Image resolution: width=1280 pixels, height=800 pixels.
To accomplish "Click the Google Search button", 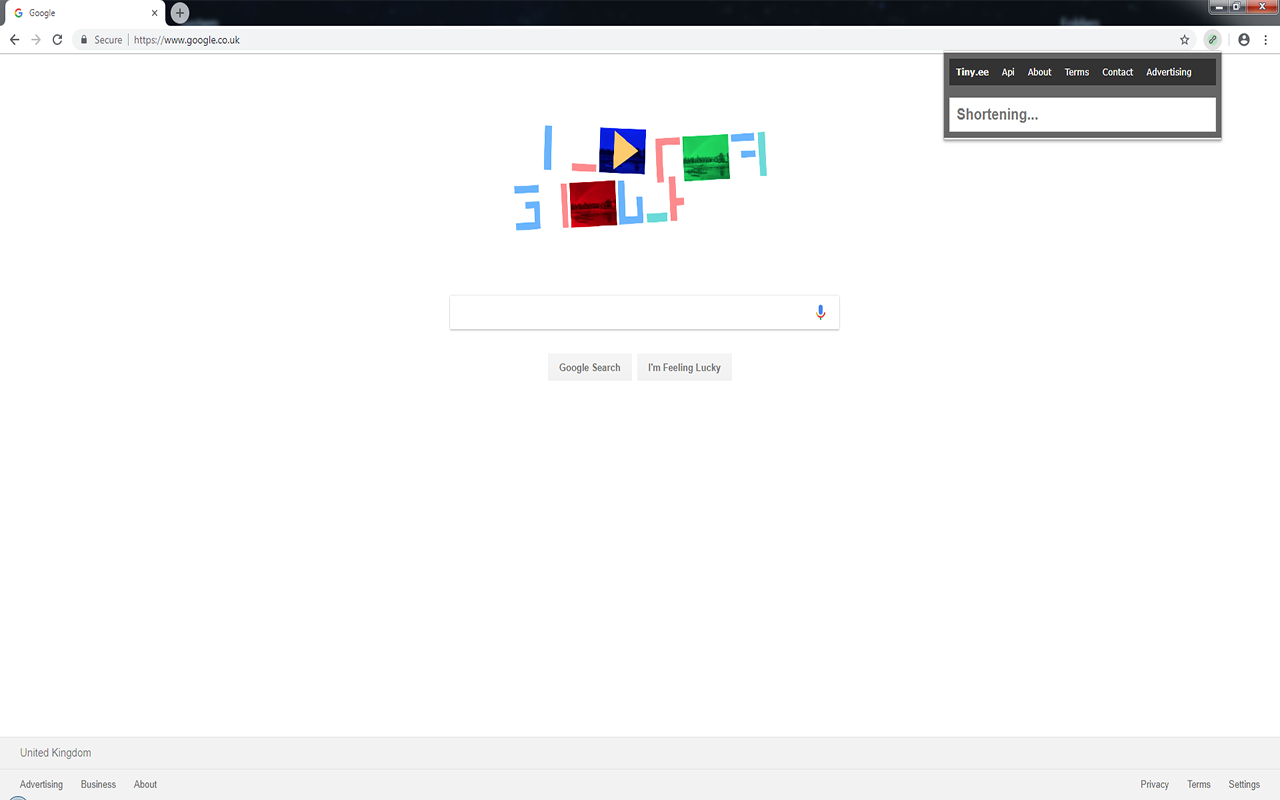I will pyautogui.click(x=590, y=368).
